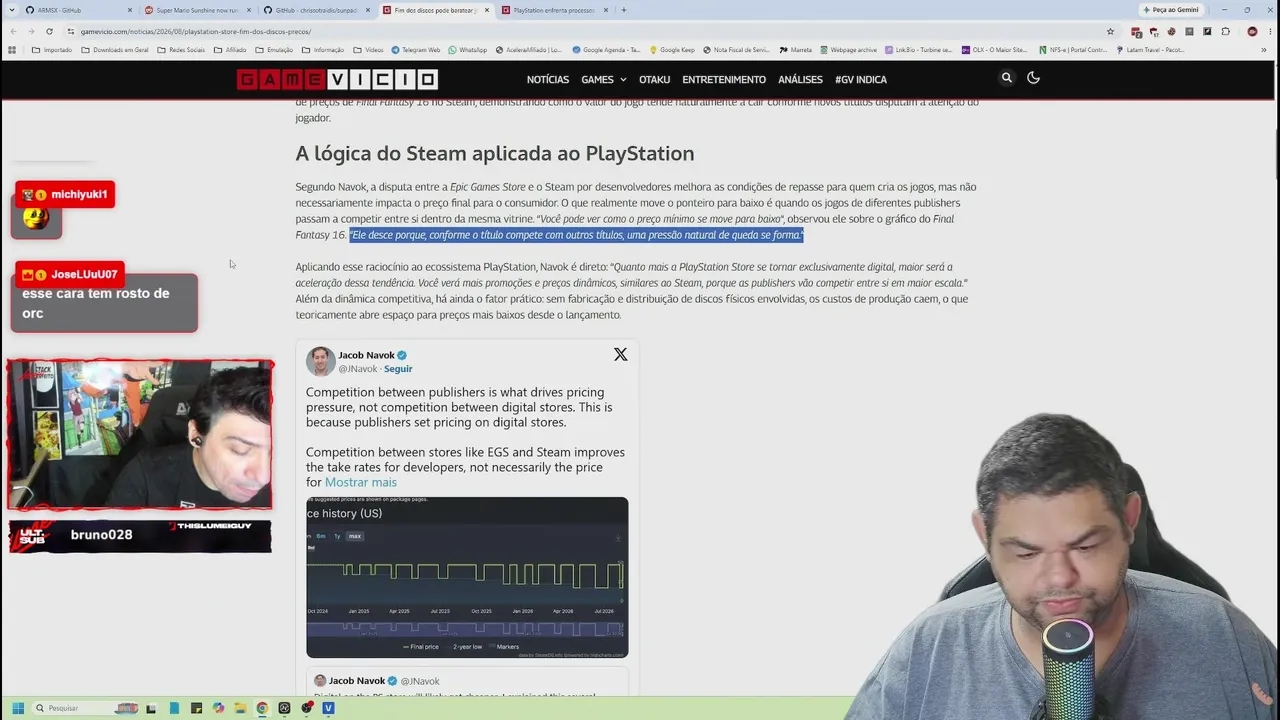The image size is (1280, 720).
Task: Click Jacob Navok's profile avatar in tweet
Action: [x=320, y=361]
